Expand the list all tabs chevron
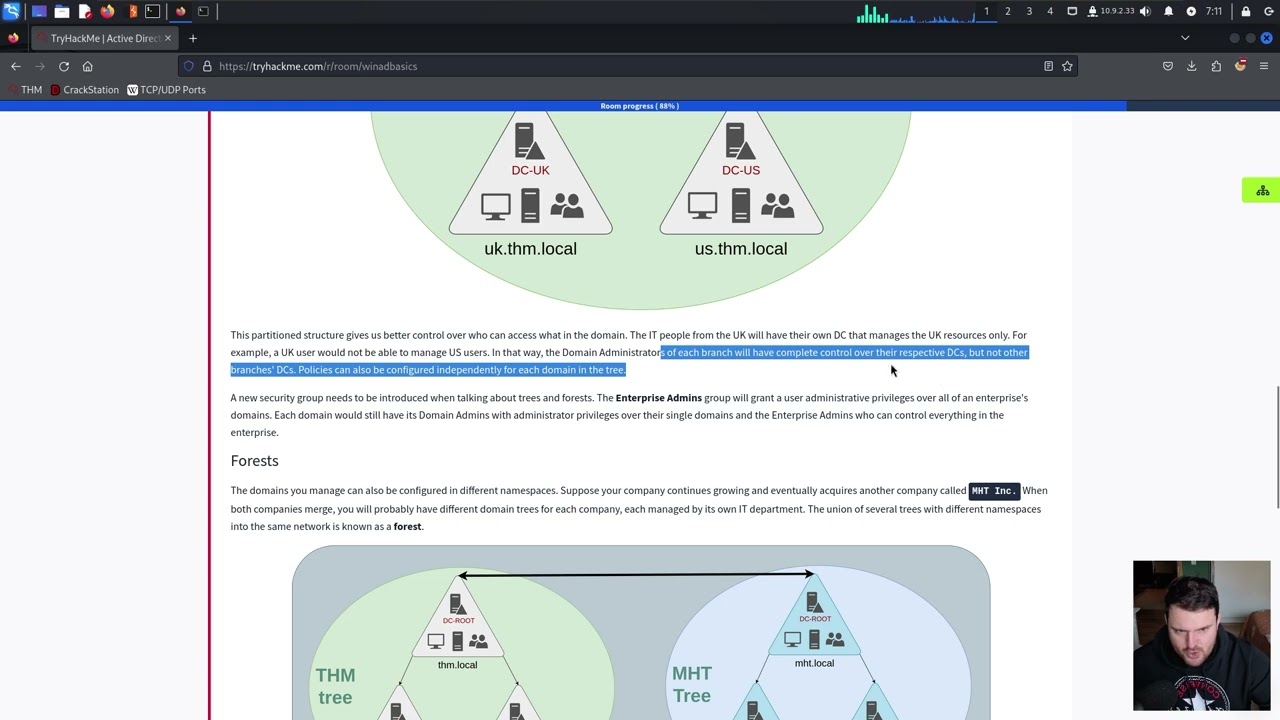 [1185, 38]
